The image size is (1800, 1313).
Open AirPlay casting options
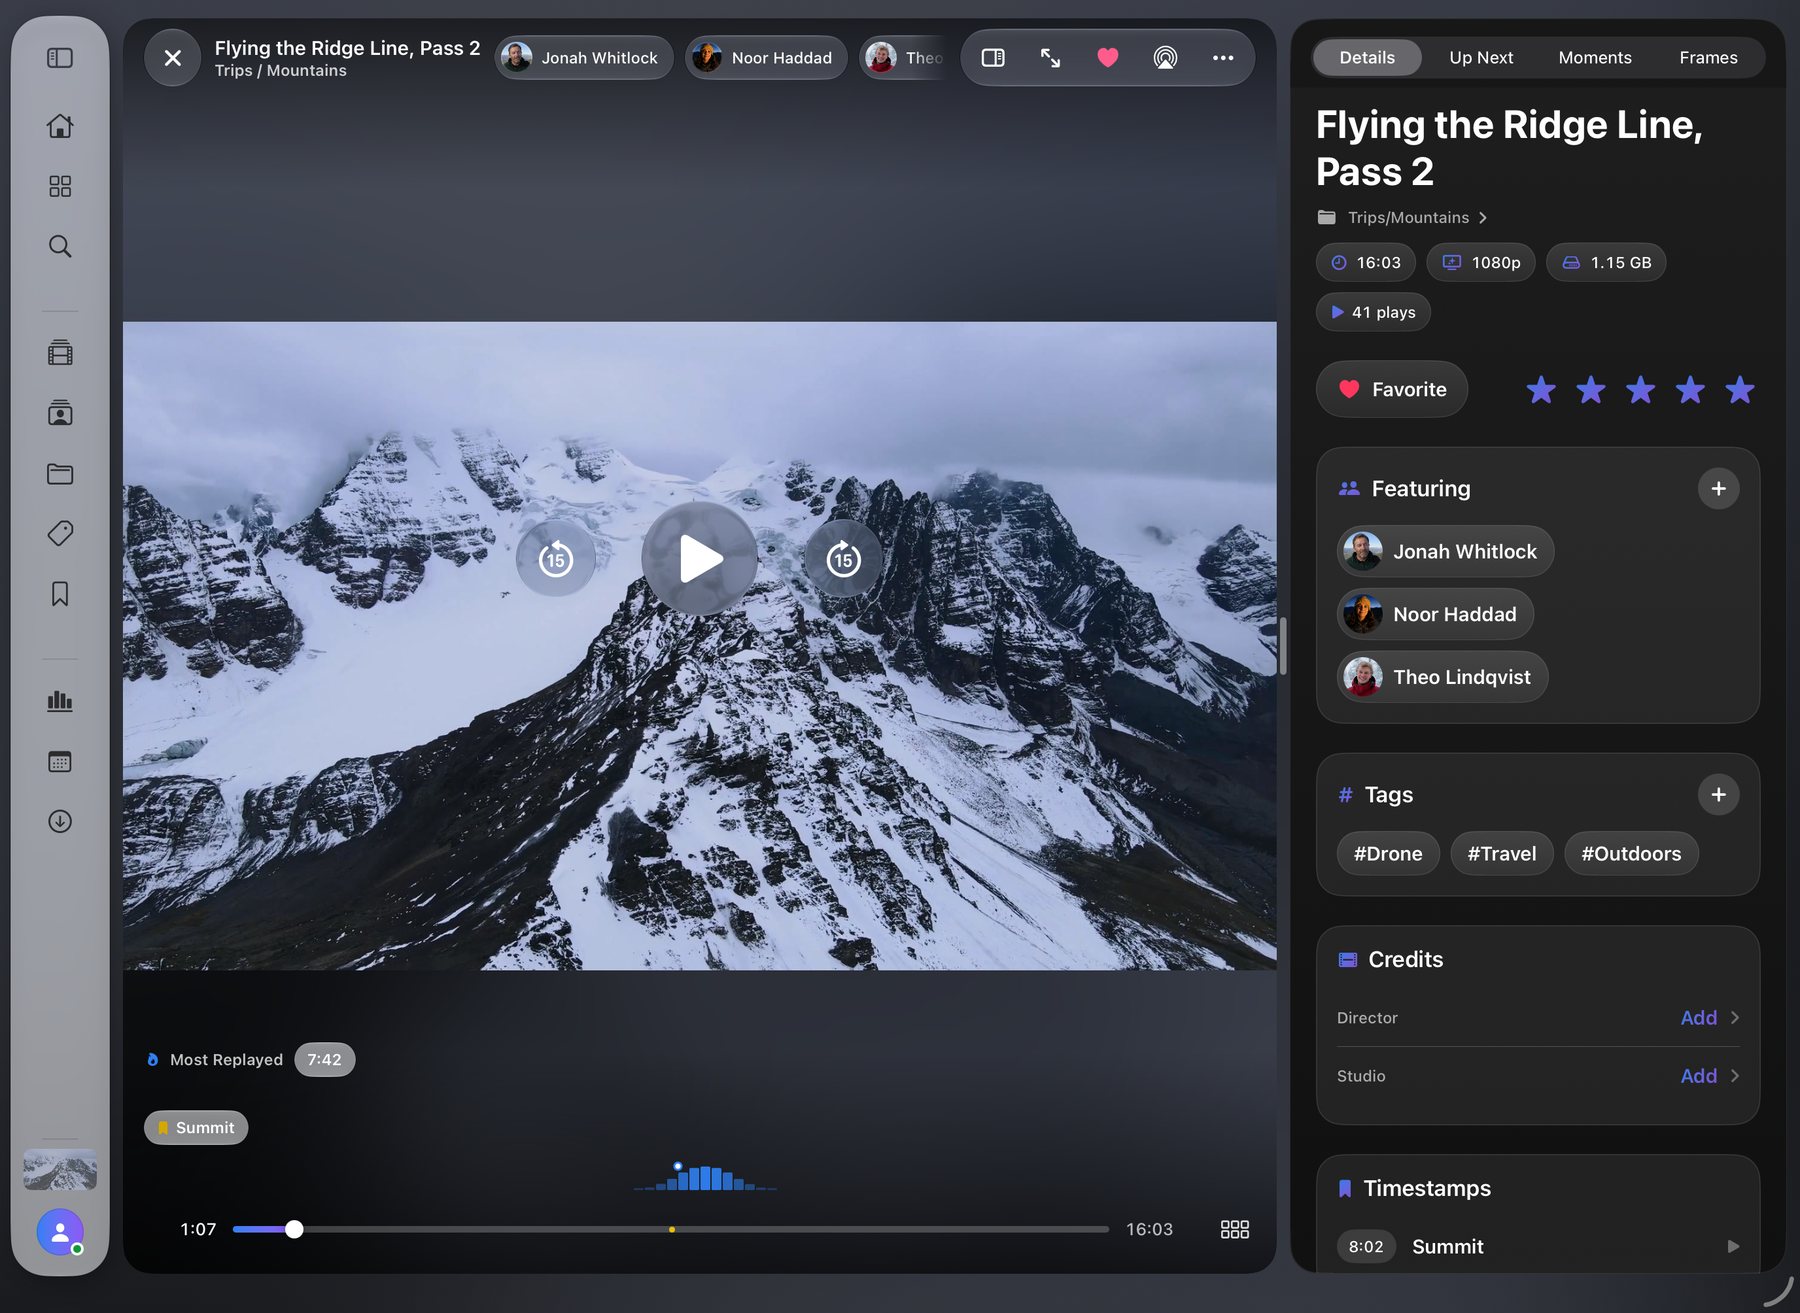click(1165, 58)
